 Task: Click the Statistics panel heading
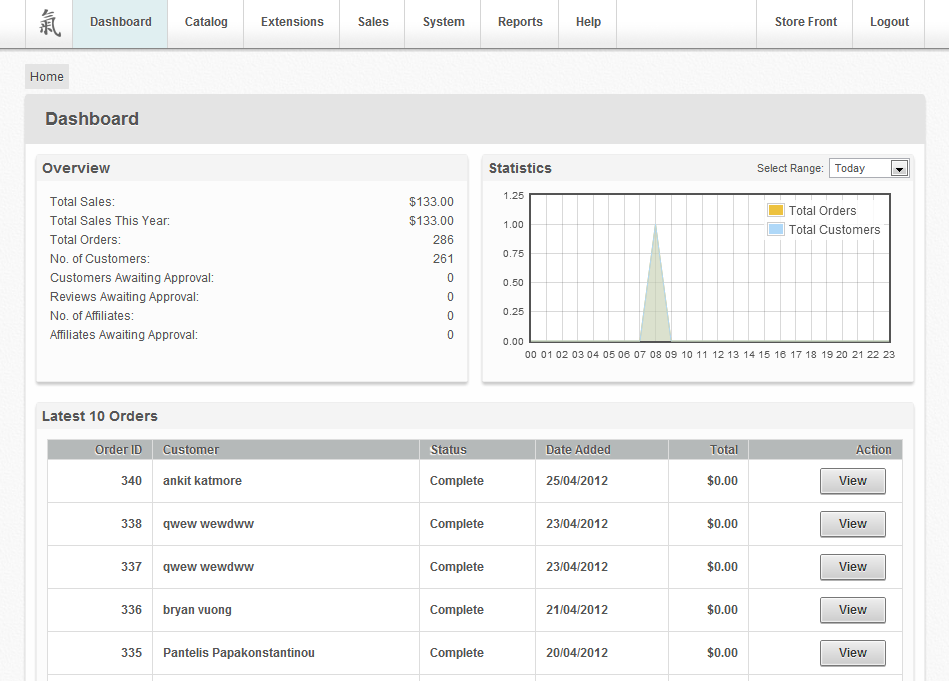coord(520,168)
